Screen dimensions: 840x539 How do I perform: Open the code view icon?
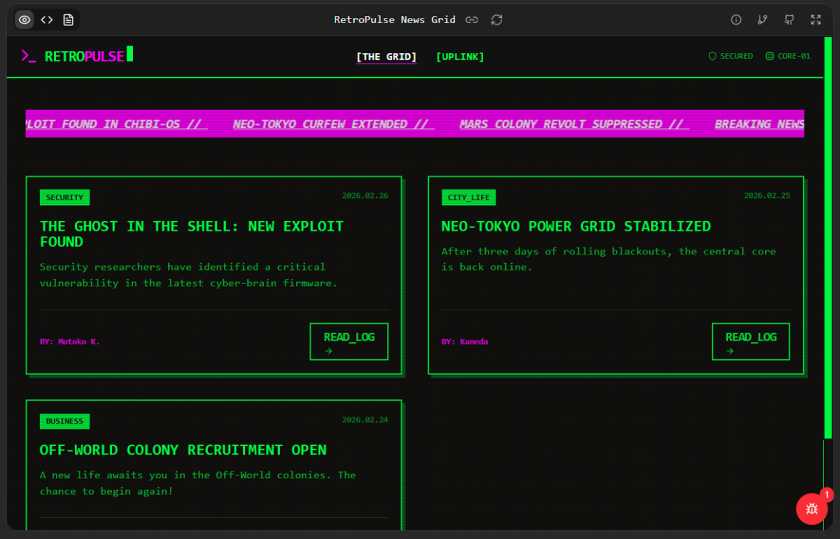(x=47, y=20)
